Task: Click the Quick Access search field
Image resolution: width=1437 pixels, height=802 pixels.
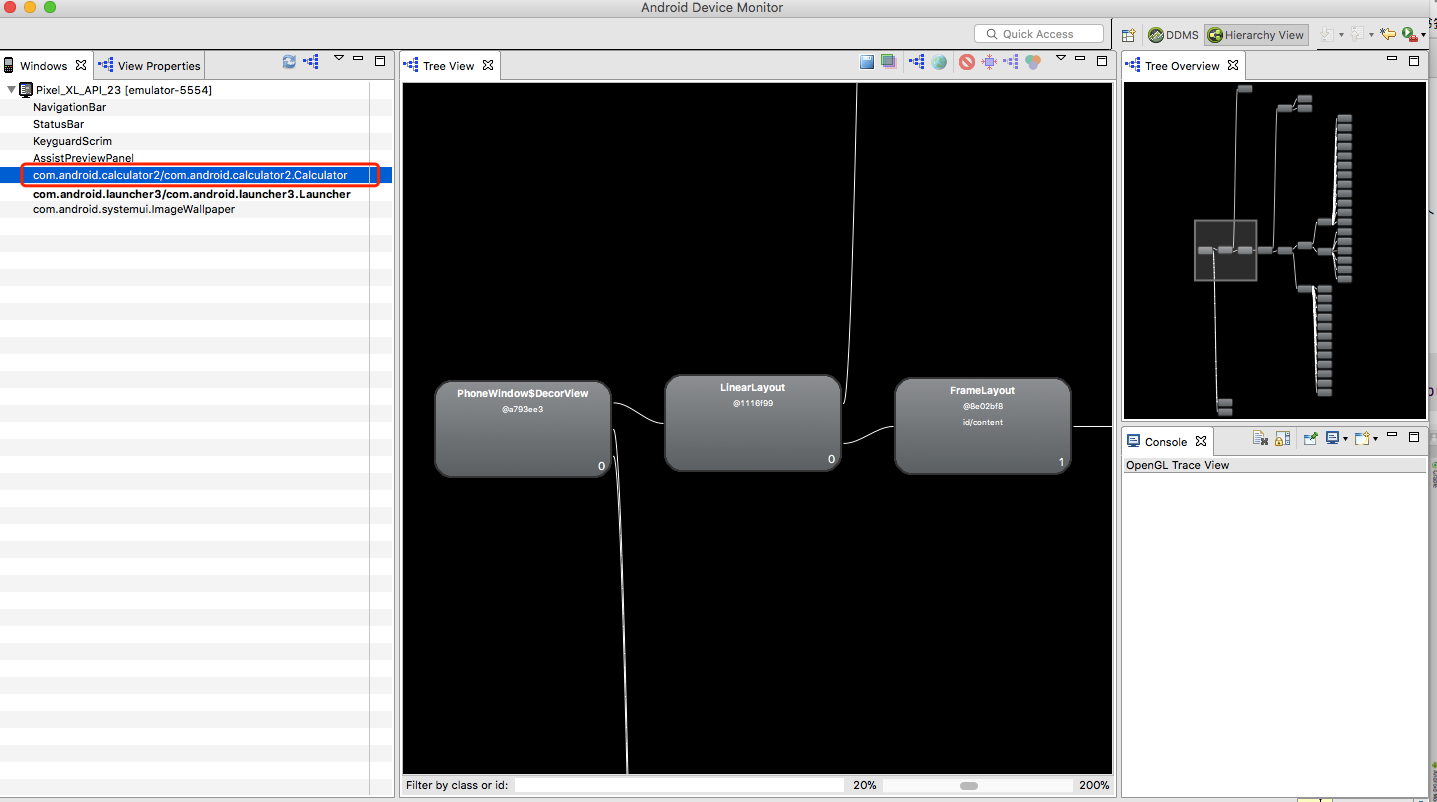Action: point(1039,34)
